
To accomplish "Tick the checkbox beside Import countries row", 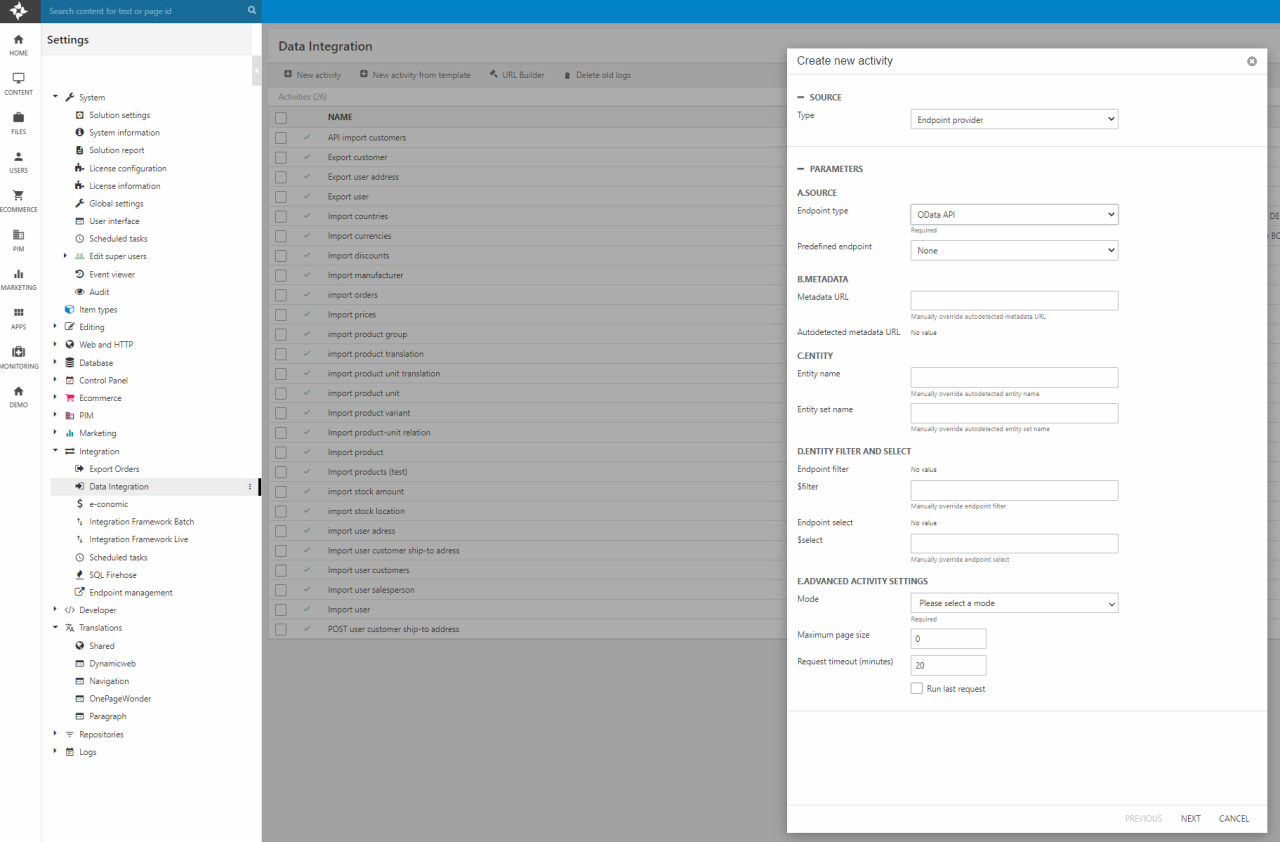I will [281, 217].
